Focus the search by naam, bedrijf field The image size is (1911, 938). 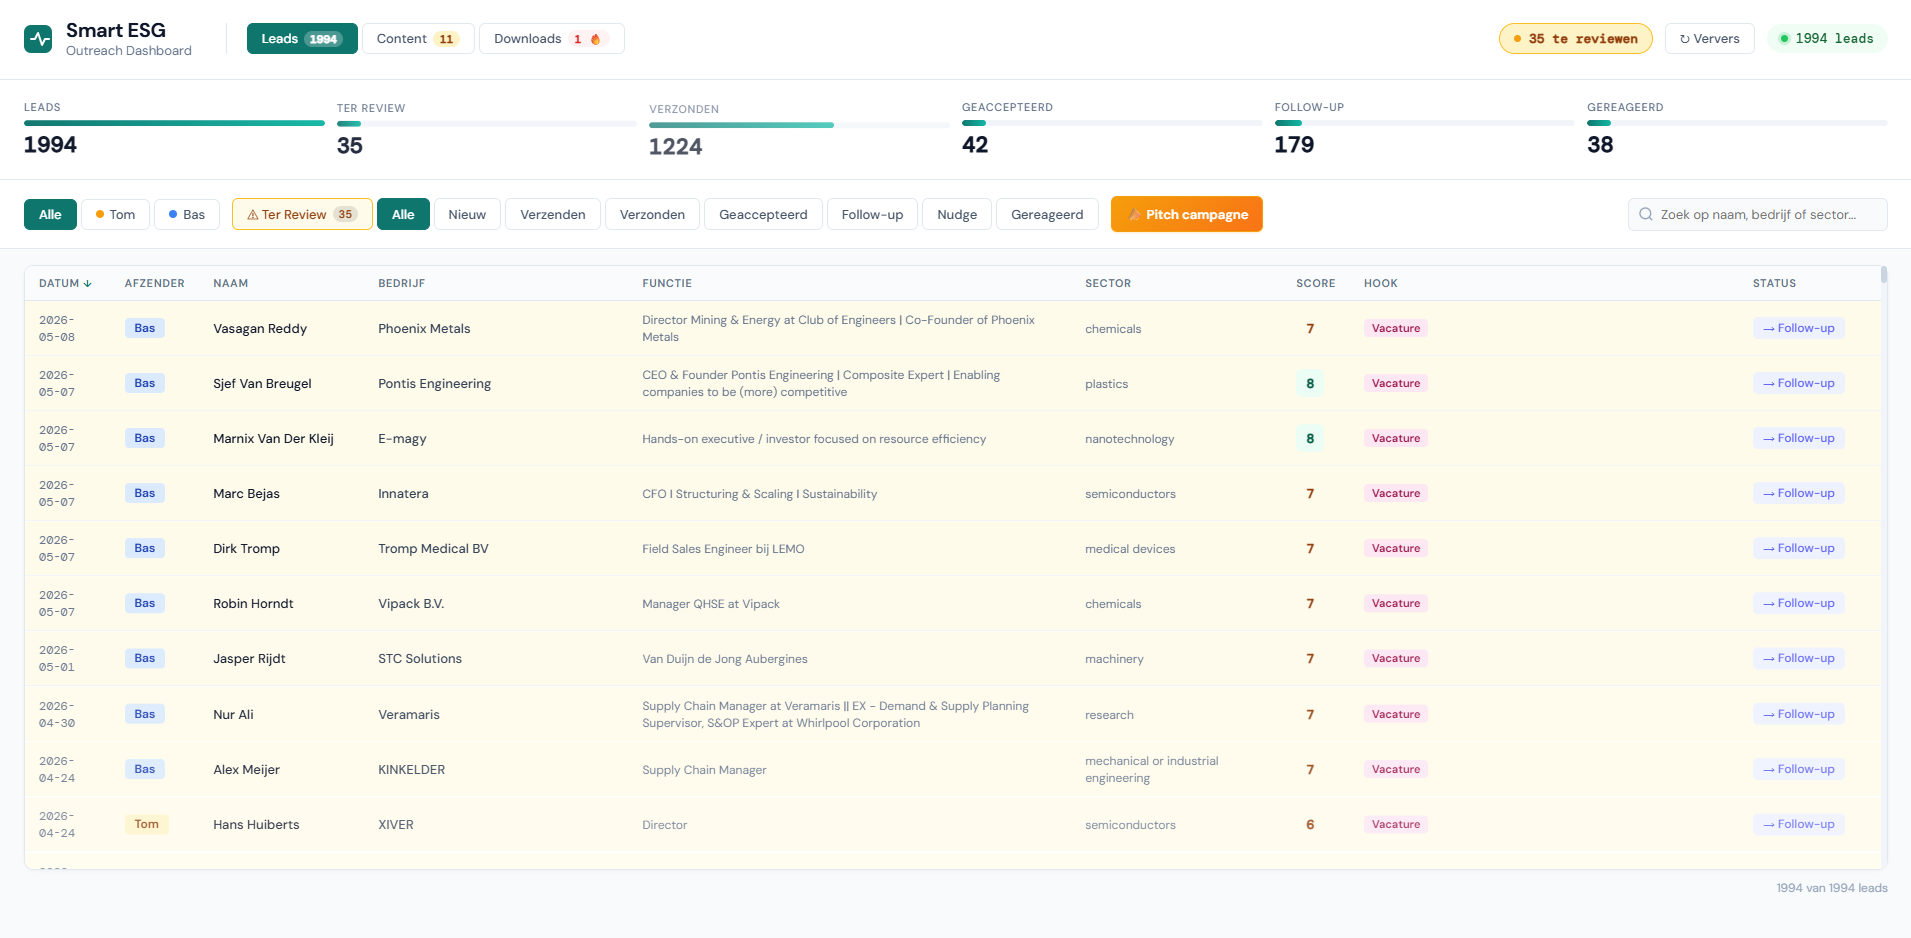point(1758,214)
